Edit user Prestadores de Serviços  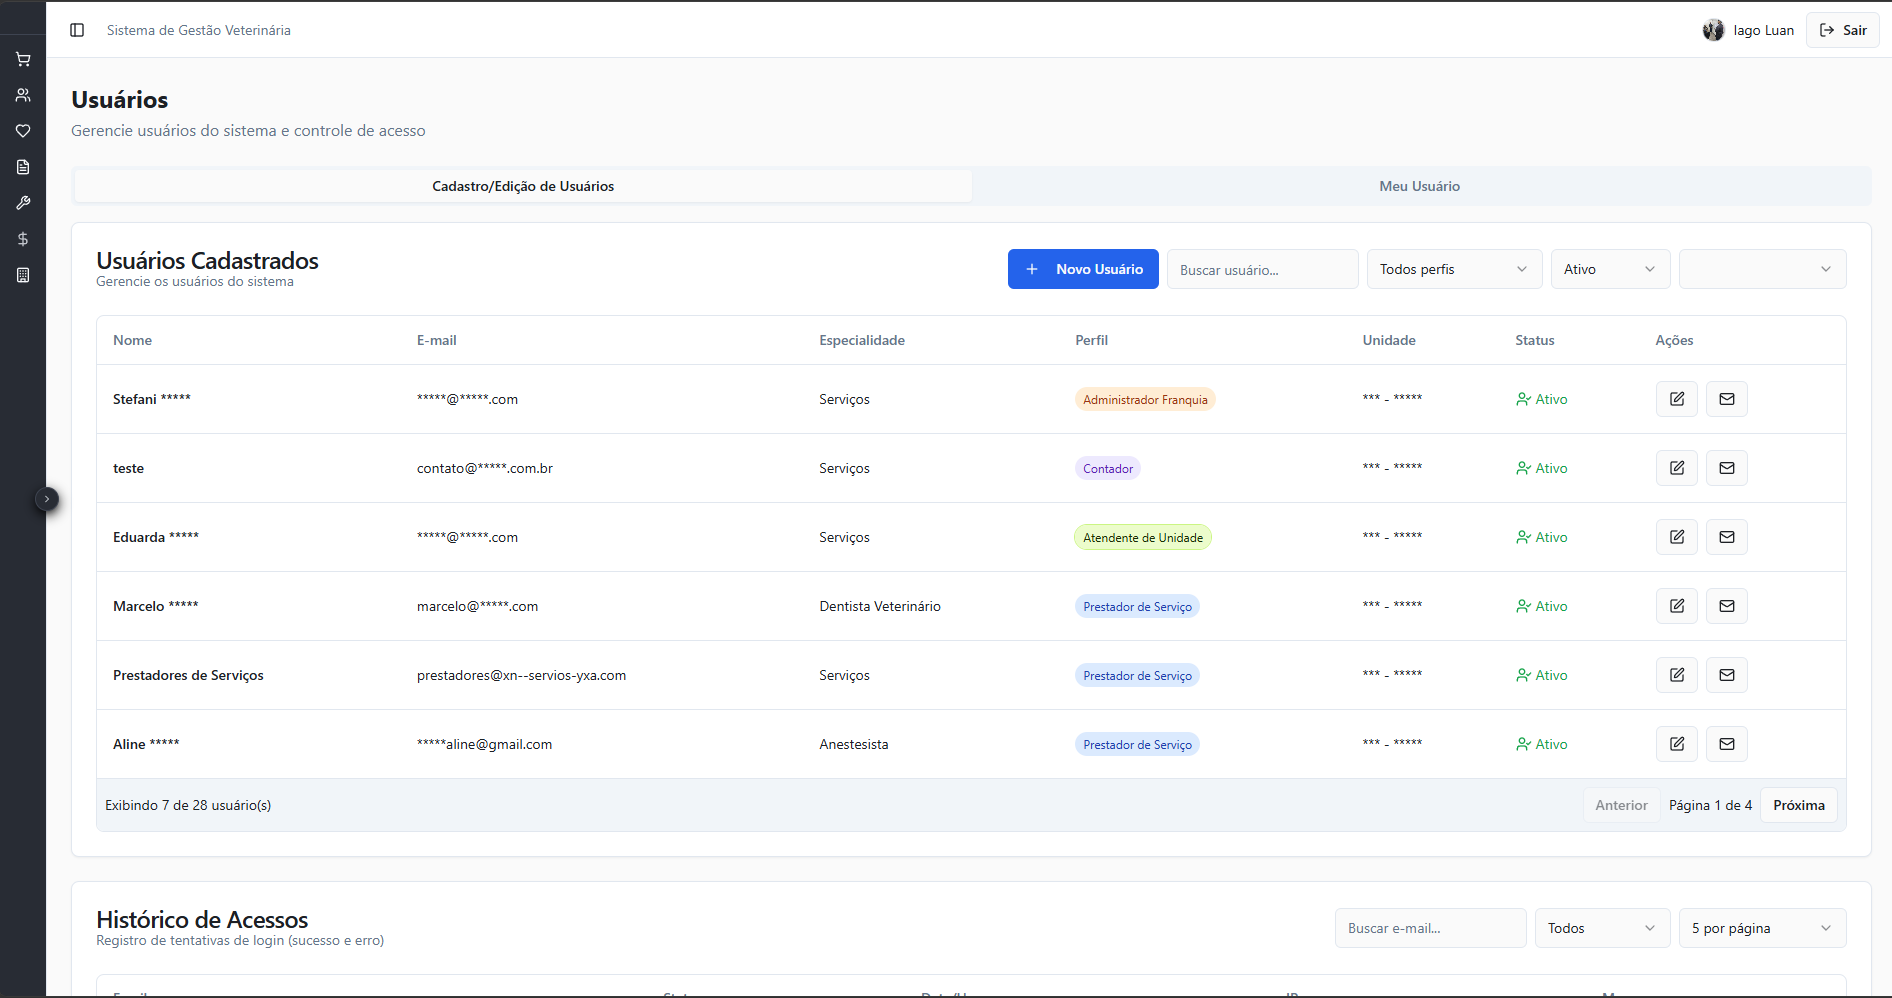1677,675
